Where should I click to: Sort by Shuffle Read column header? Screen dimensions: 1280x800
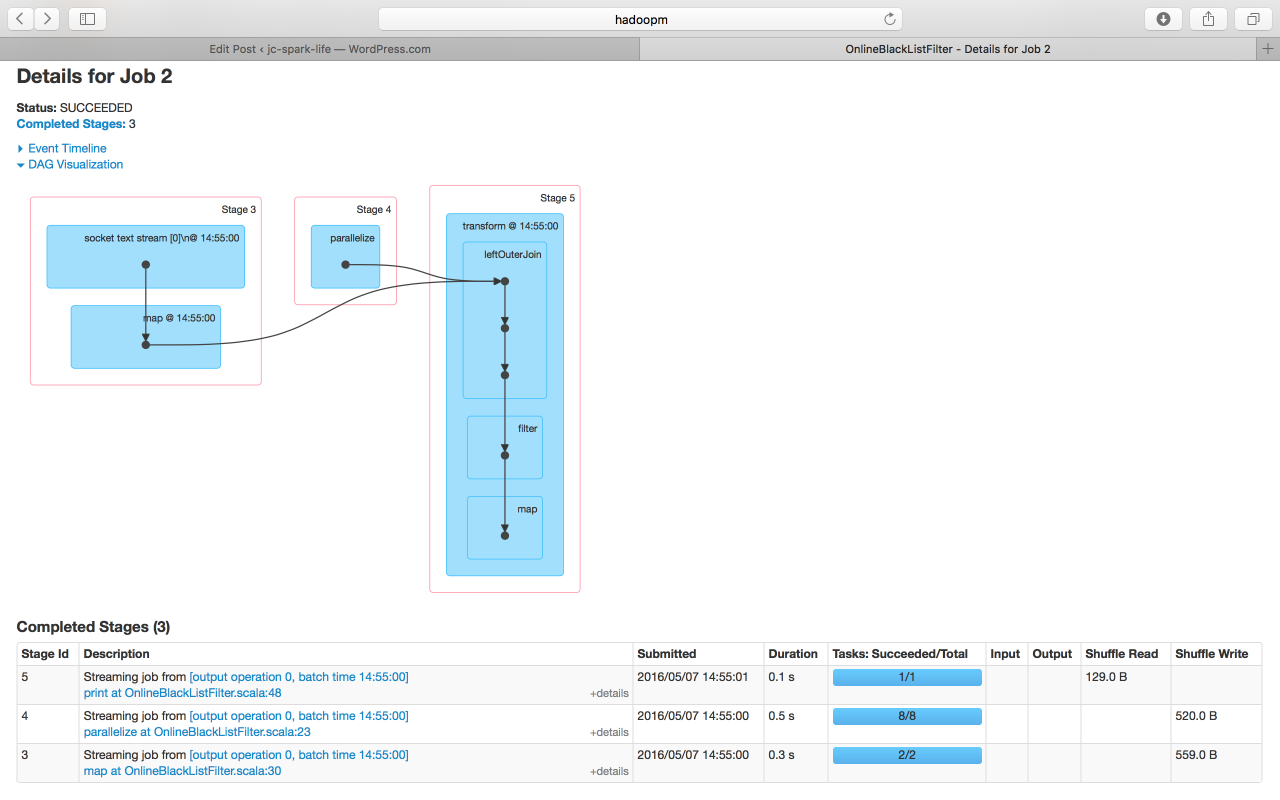[x=1122, y=654]
